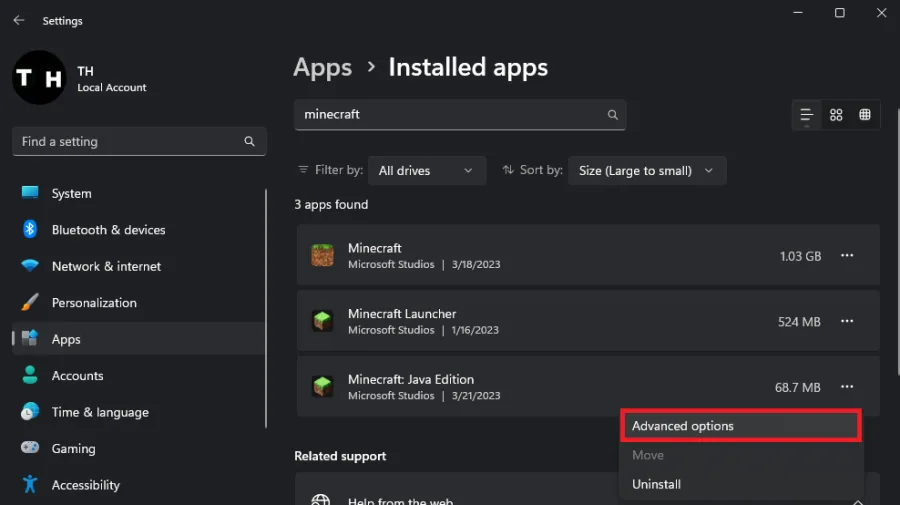Choose Advanced options from context menu
The image size is (900, 505).
(x=741, y=426)
